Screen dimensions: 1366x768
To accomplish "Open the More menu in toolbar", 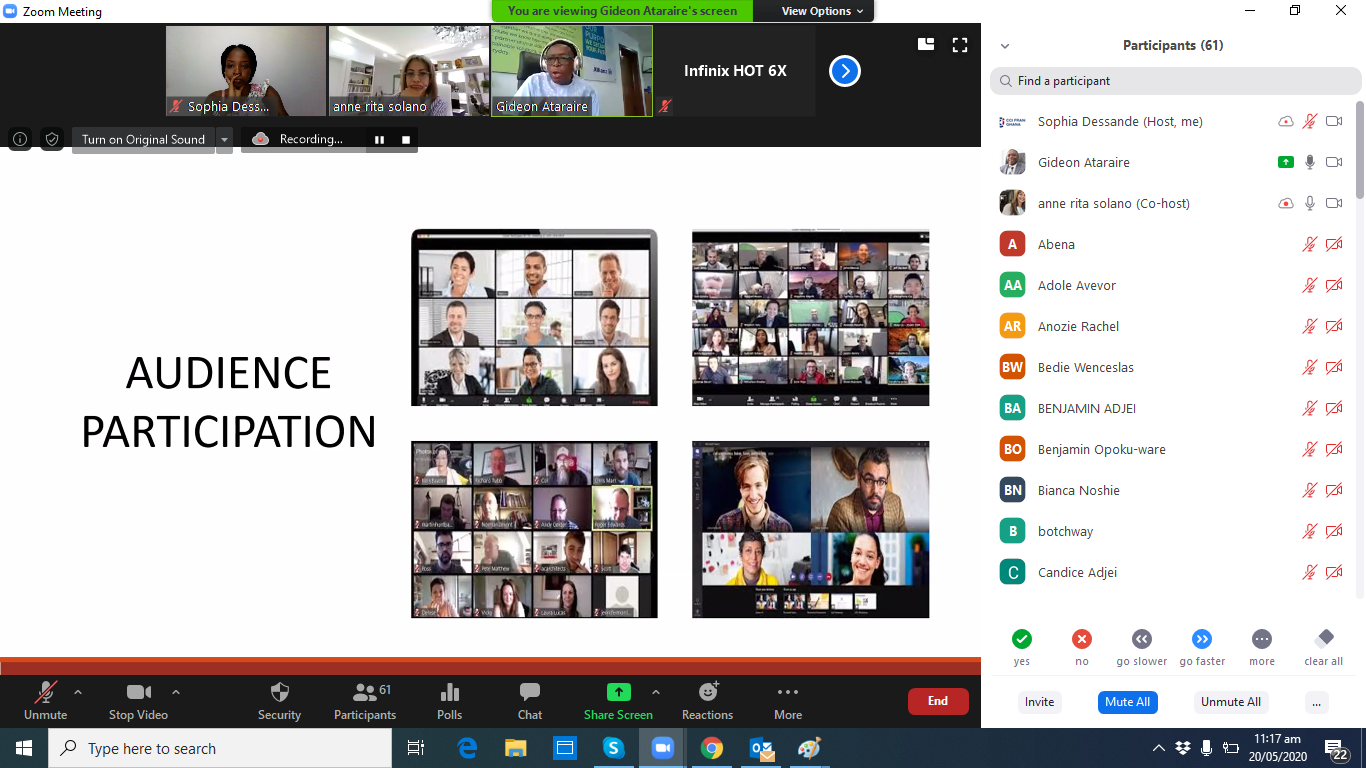I will click(x=788, y=692).
